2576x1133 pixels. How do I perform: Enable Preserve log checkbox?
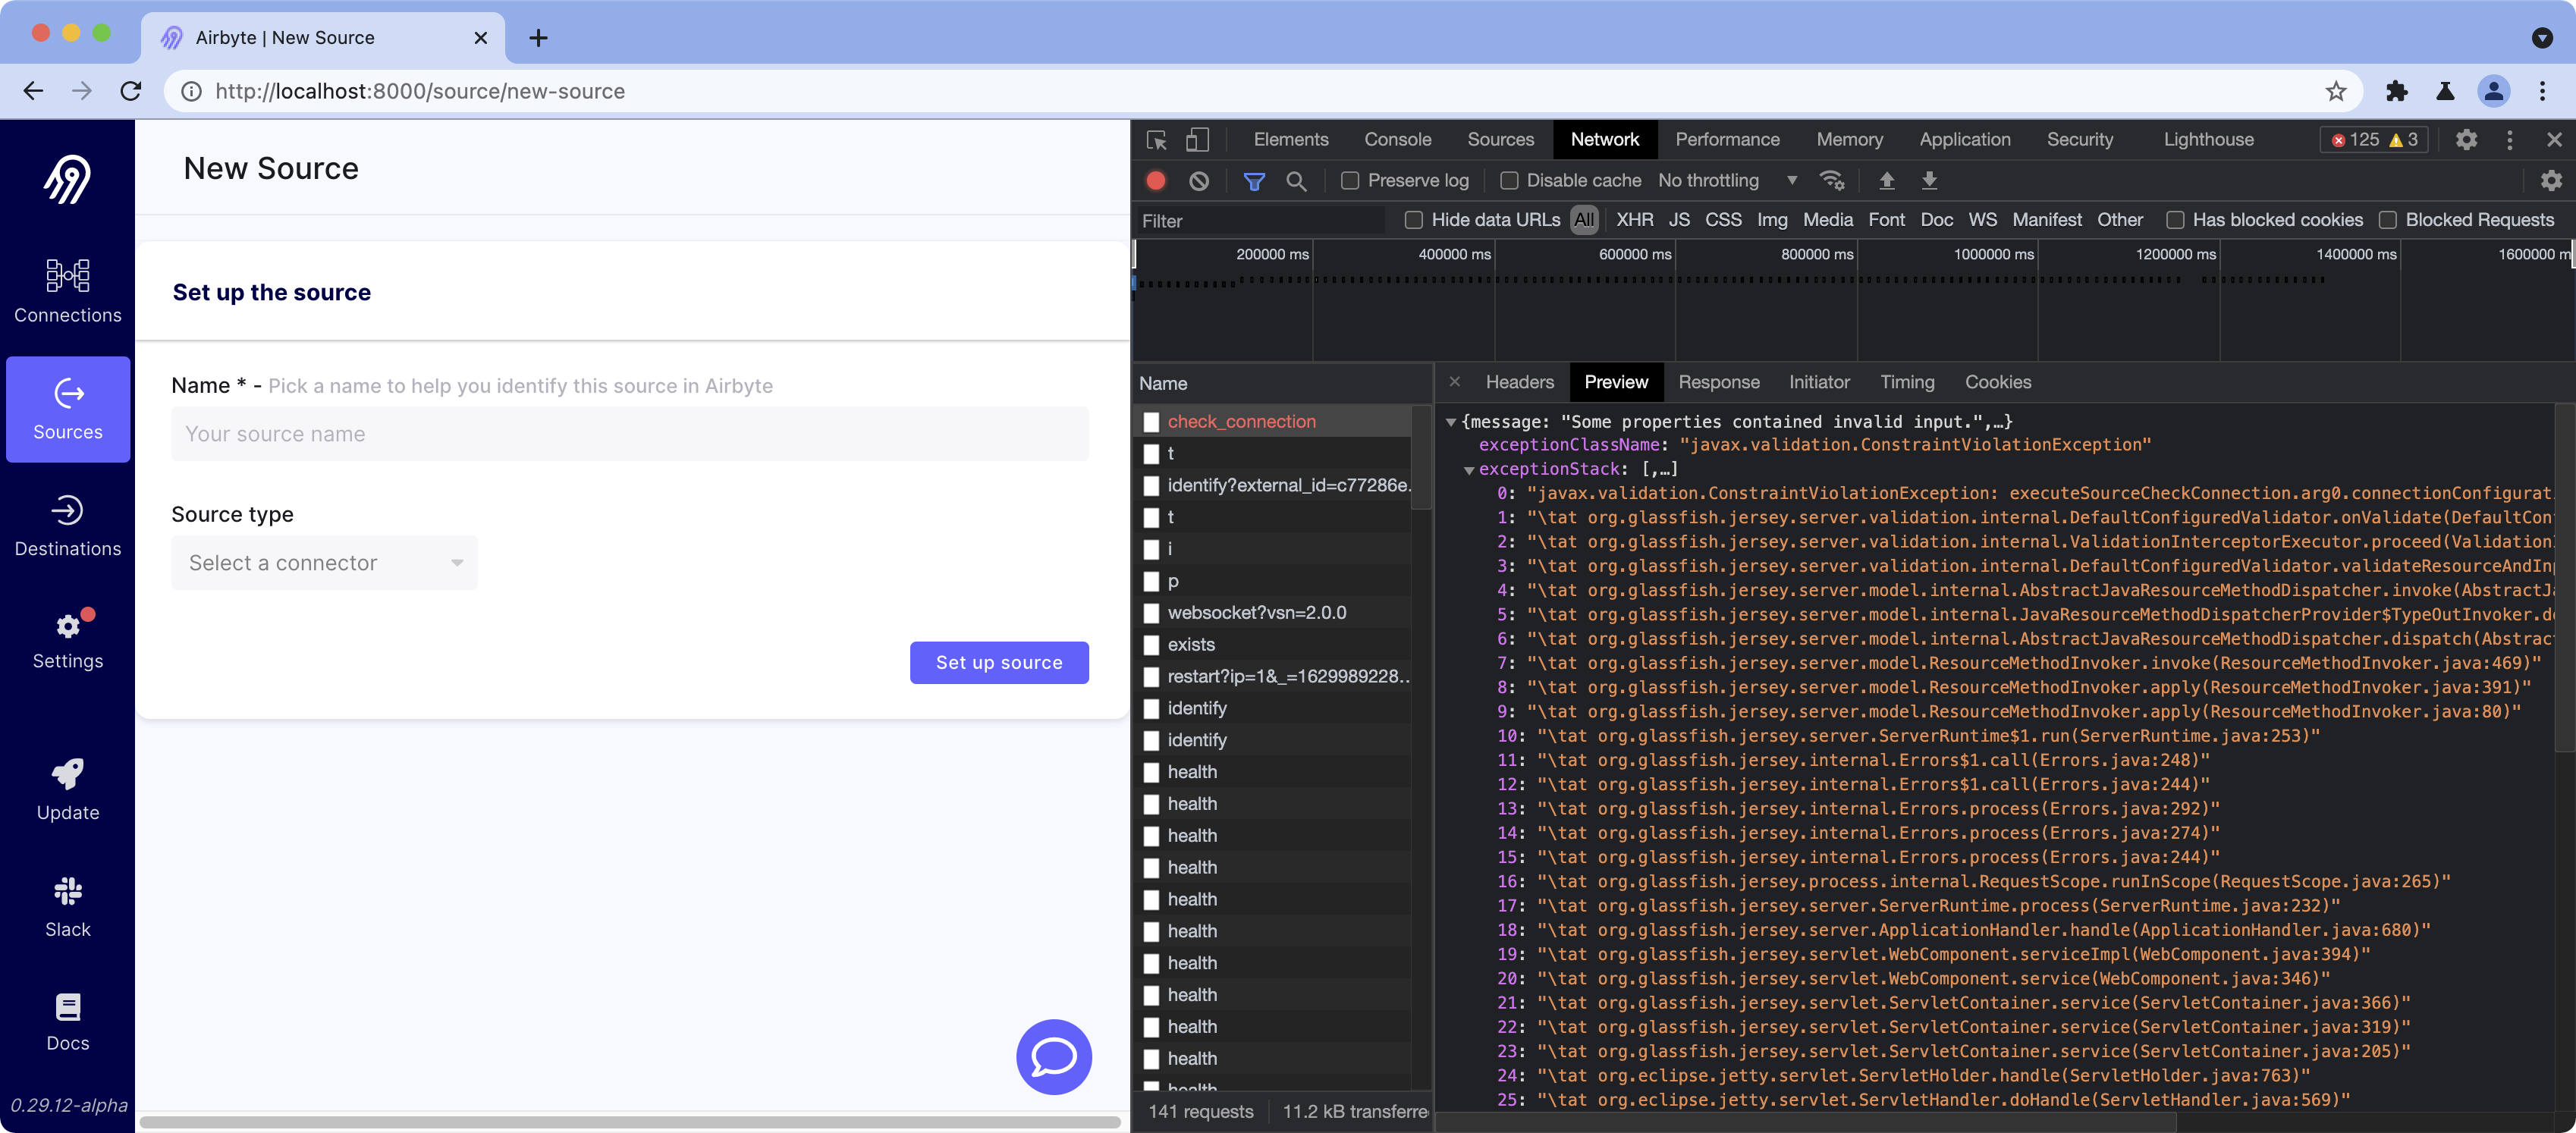click(1350, 181)
